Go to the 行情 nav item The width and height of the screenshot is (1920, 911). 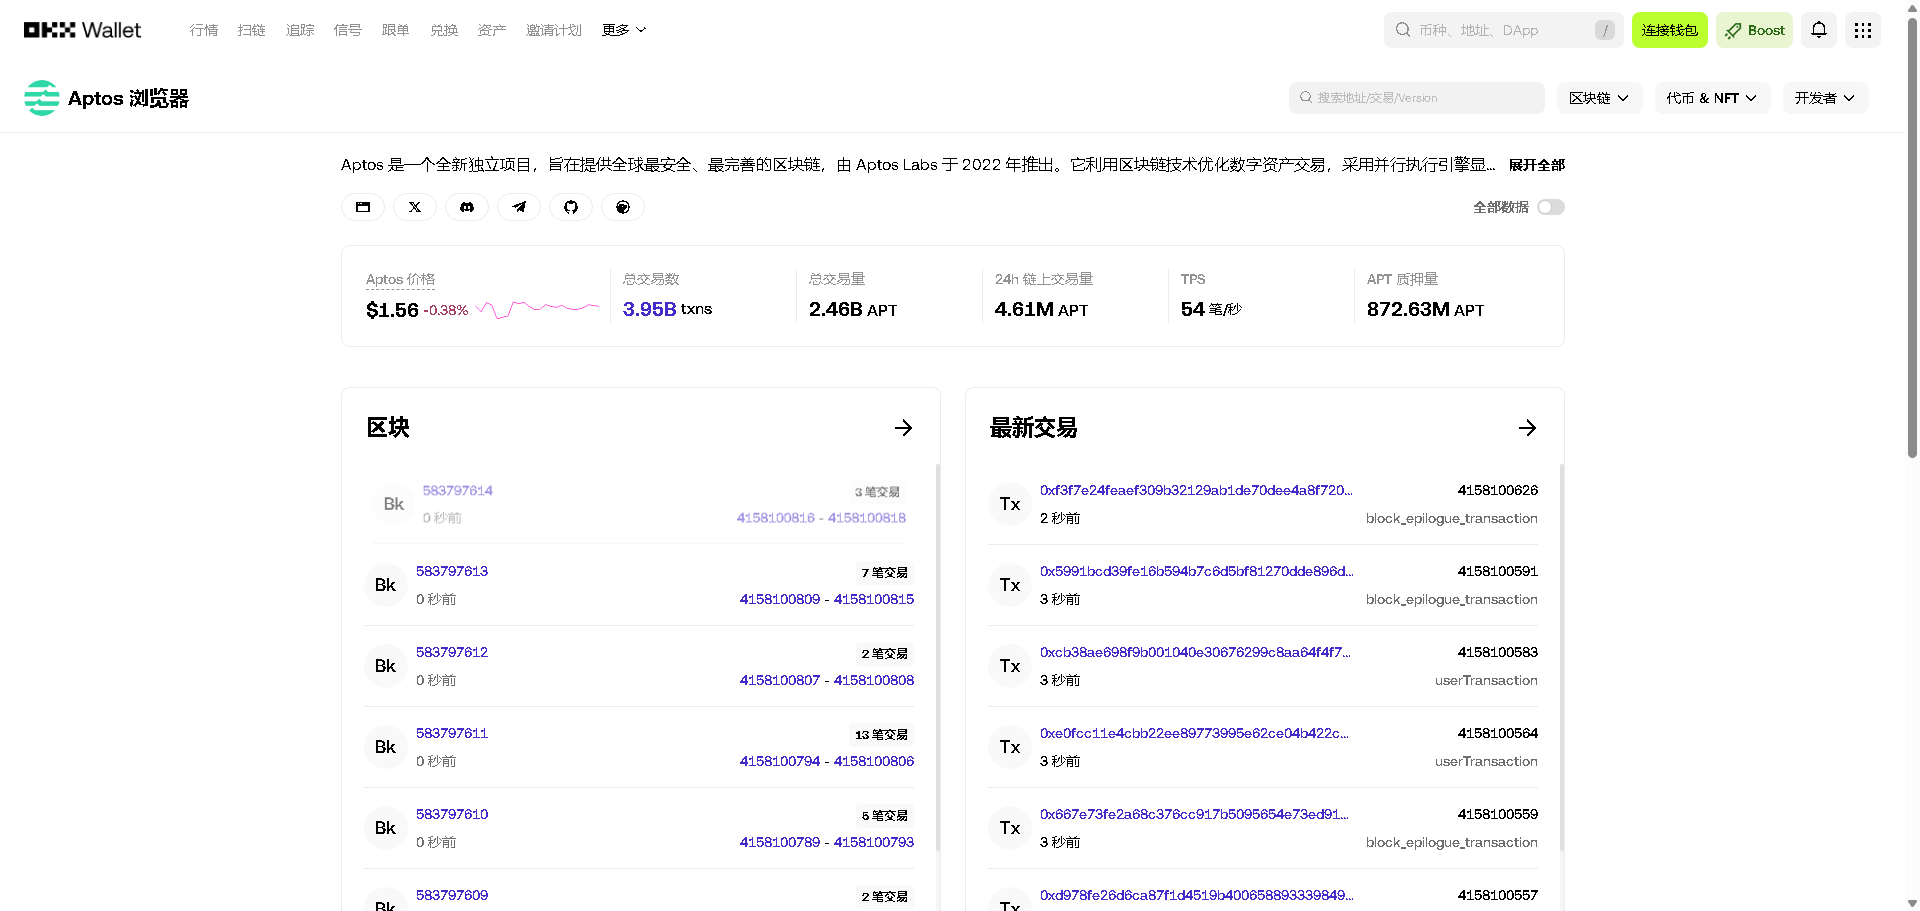[x=204, y=30]
